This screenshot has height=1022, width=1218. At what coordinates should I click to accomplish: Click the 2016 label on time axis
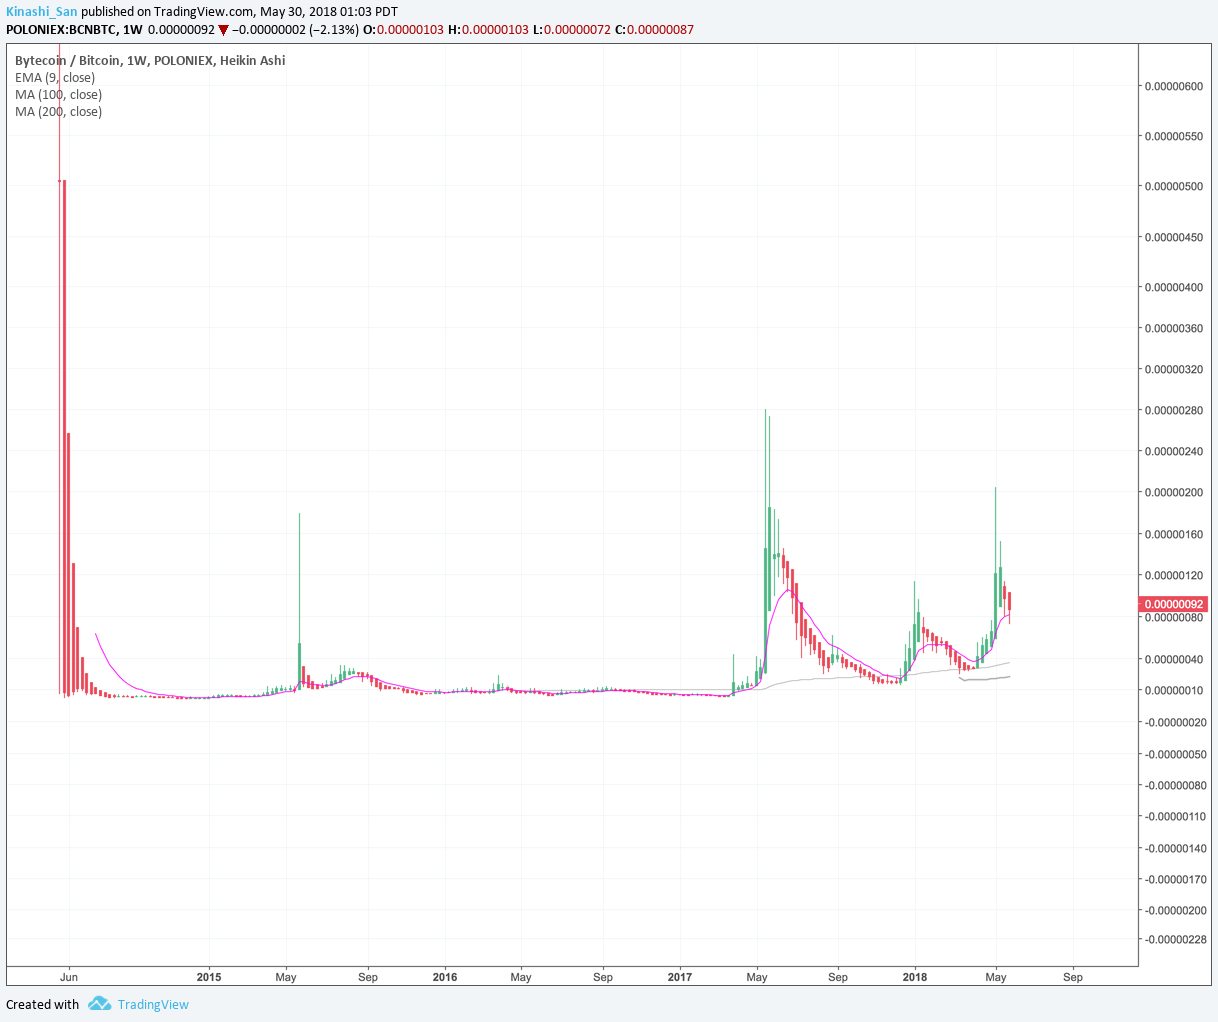tap(445, 977)
